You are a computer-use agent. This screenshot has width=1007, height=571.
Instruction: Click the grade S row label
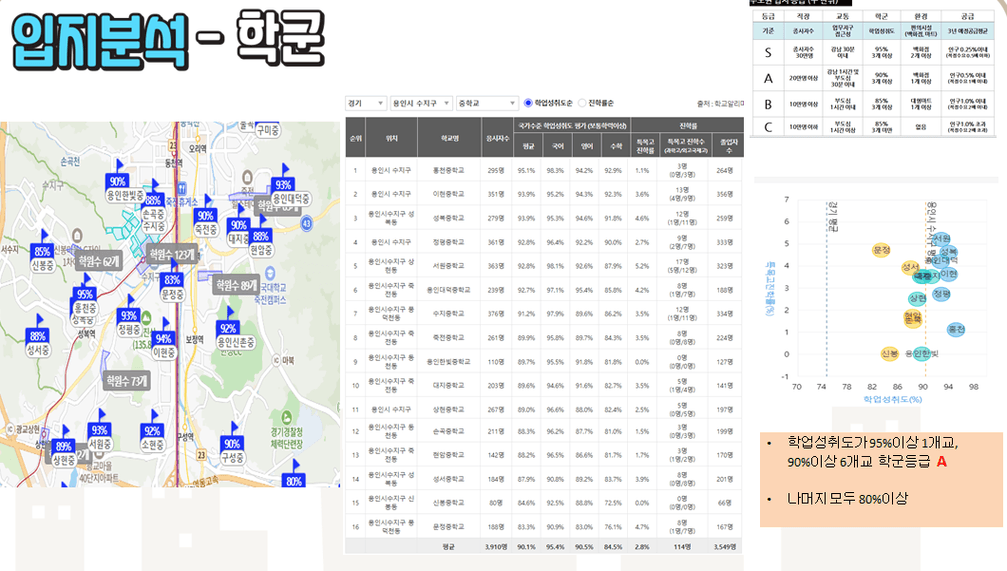pos(768,53)
